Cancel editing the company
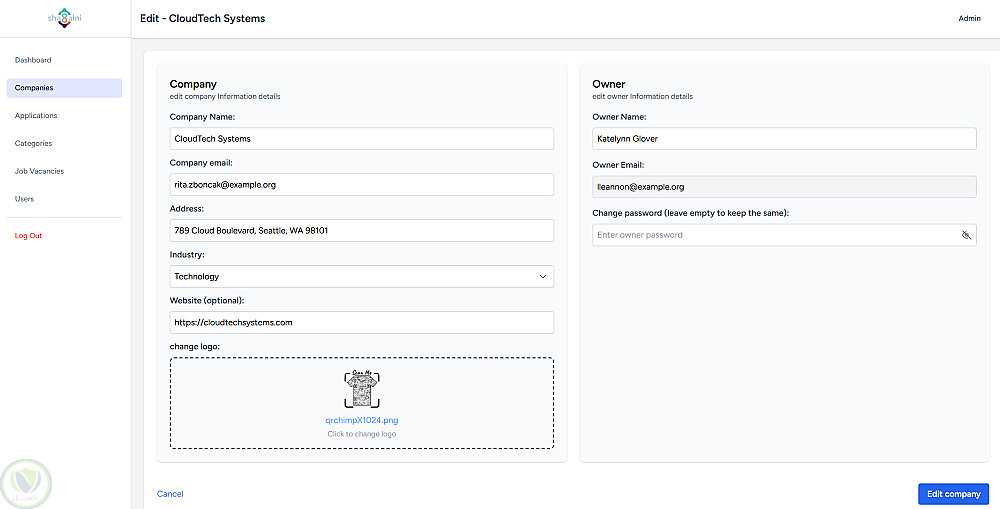The image size is (1000, 509). 170,494
